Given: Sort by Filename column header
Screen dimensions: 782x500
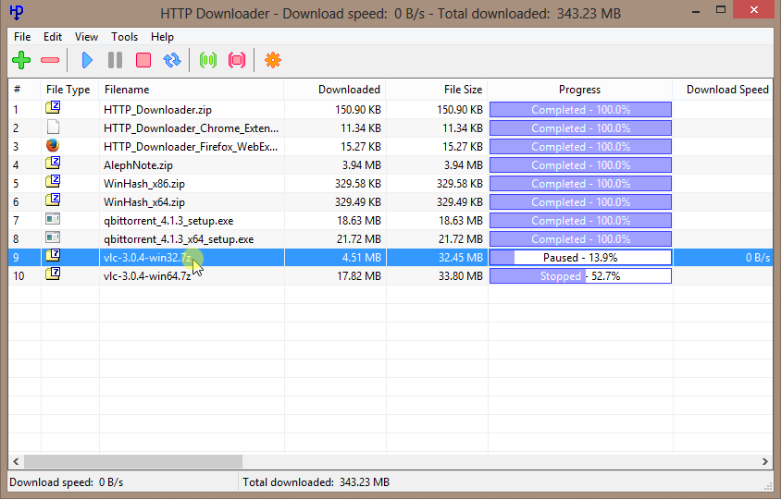Looking at the screenshot, I should (192, 90).
